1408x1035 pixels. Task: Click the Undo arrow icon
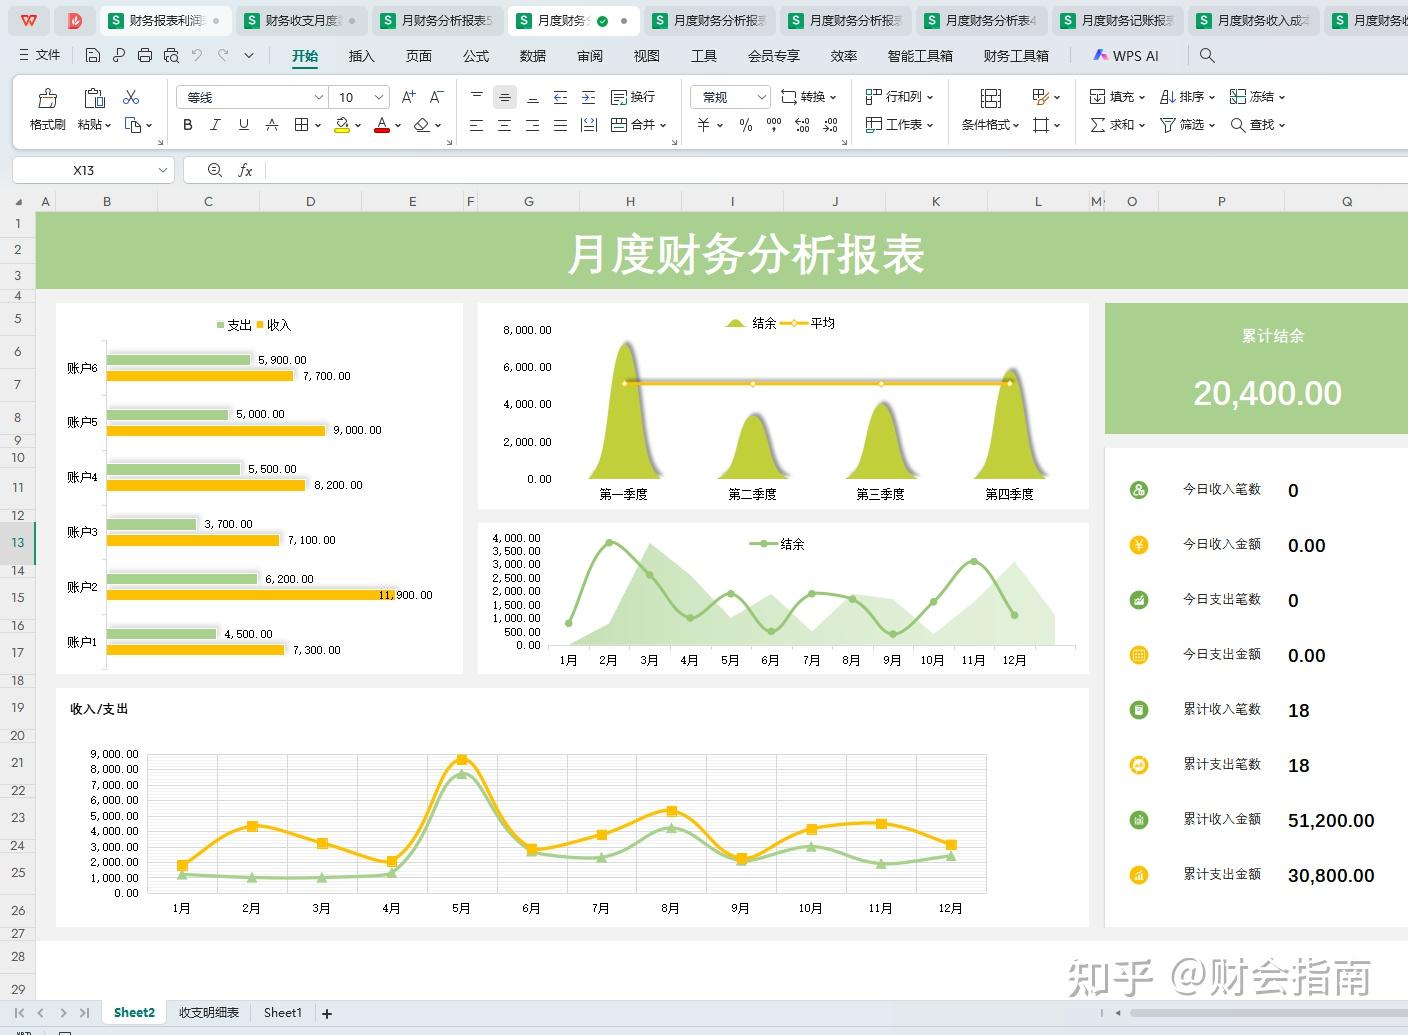(x=197, y=56)
